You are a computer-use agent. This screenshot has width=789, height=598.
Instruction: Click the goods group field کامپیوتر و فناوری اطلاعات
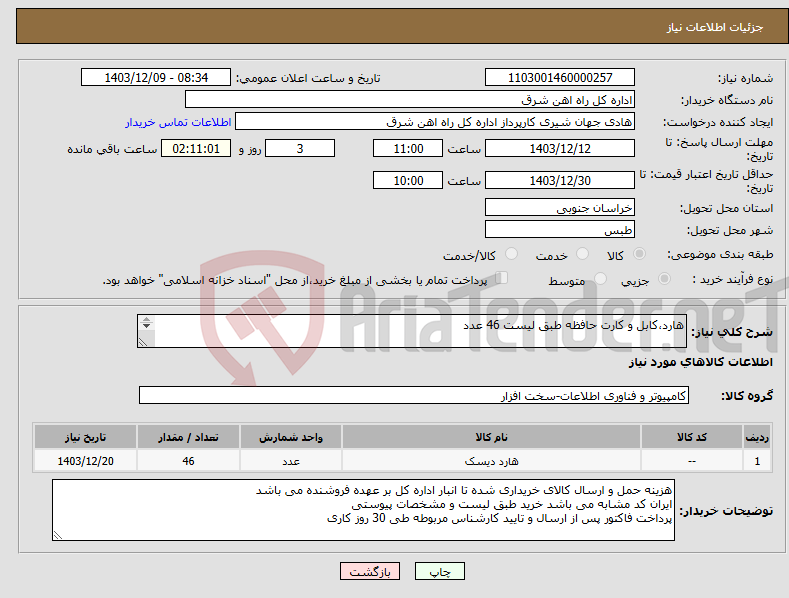pyautogui.click(x=414, y=396)
